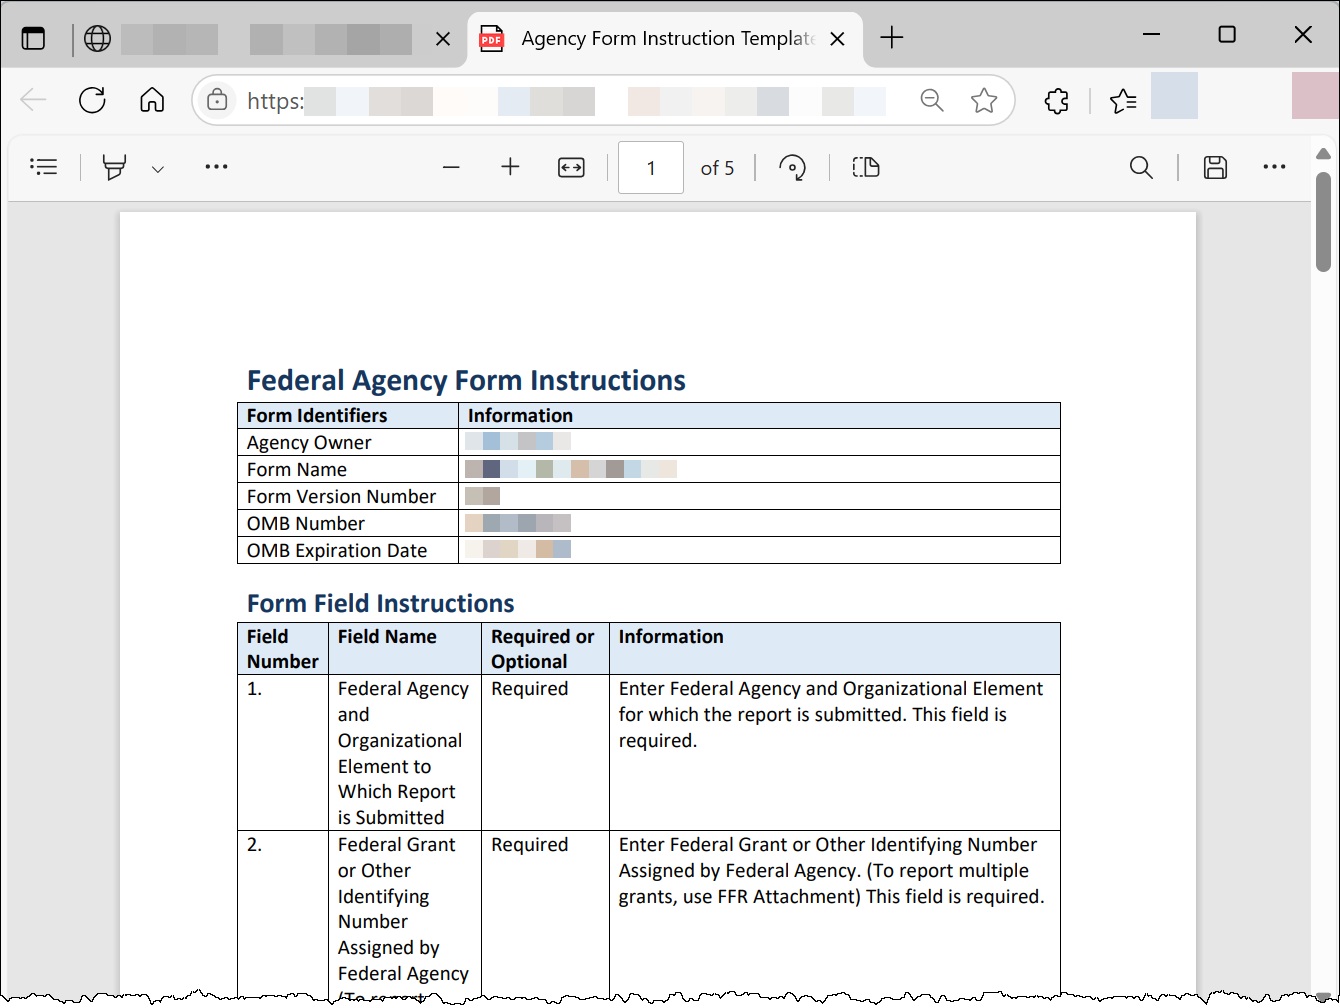1340x1008 pixels.
Task: Maximize the browser window
Action: point(1227,34)
